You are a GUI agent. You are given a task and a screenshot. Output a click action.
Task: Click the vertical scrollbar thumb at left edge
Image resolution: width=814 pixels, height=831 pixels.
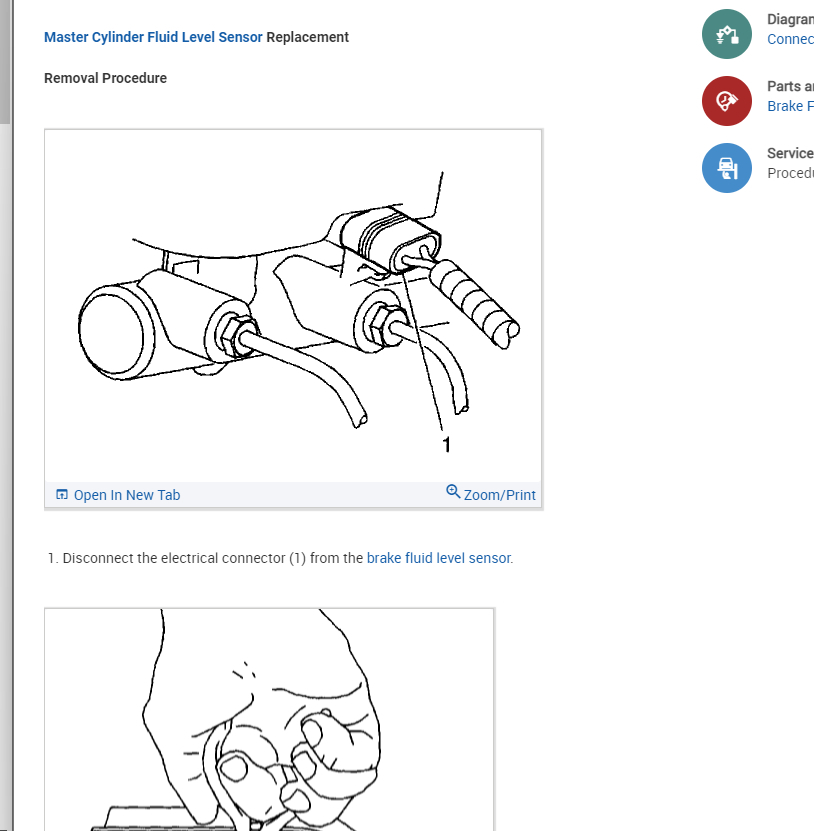(5, 61)
